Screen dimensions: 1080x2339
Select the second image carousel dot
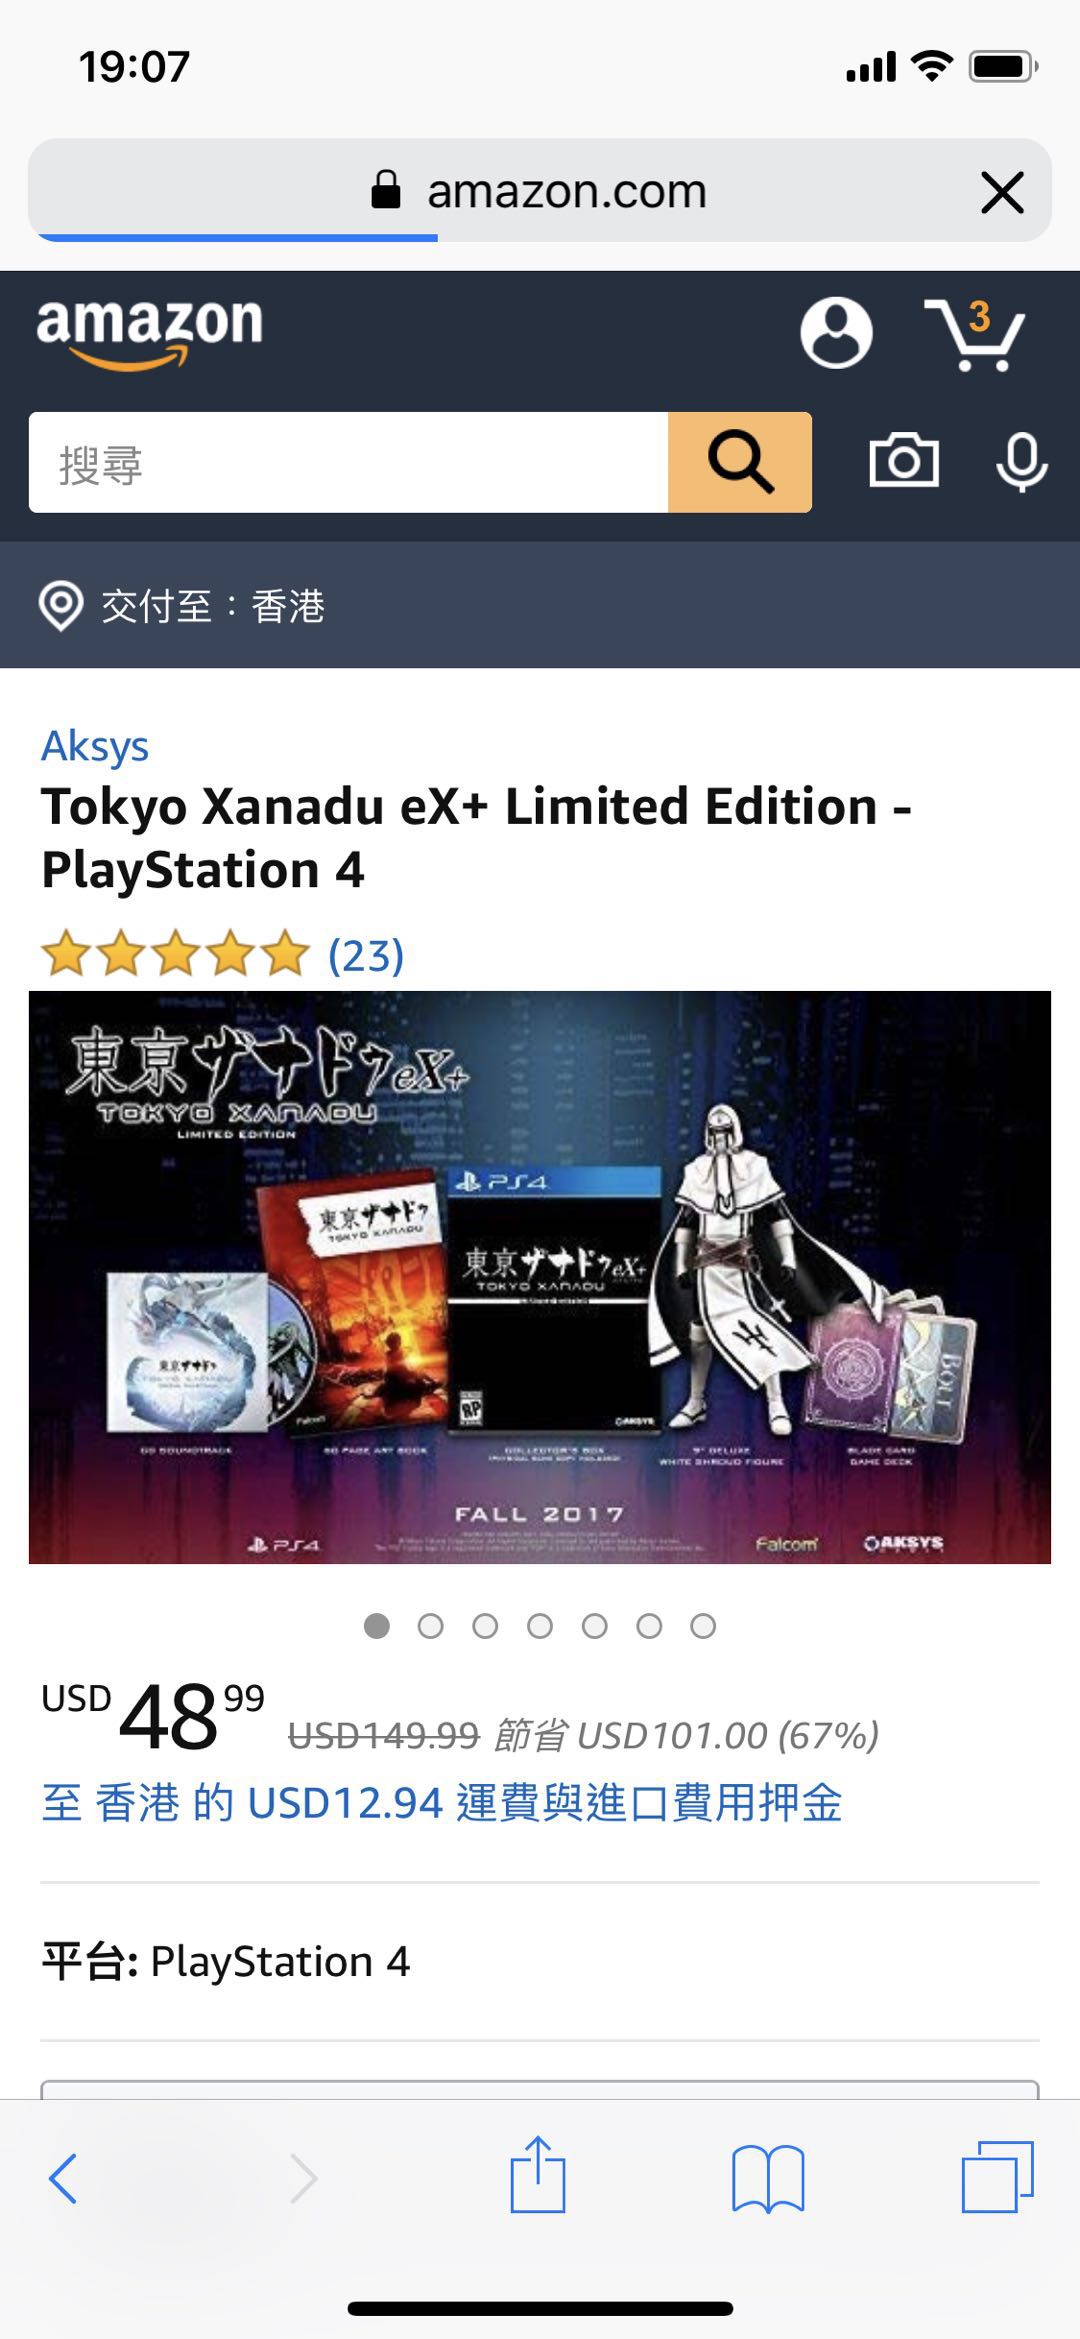(431, 1626)
